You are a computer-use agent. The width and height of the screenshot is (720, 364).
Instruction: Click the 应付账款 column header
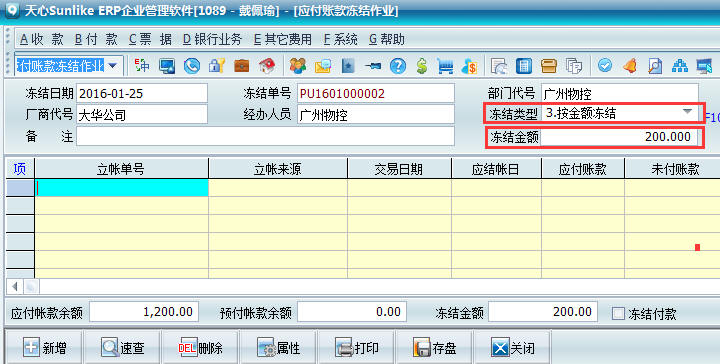(583, 169)
